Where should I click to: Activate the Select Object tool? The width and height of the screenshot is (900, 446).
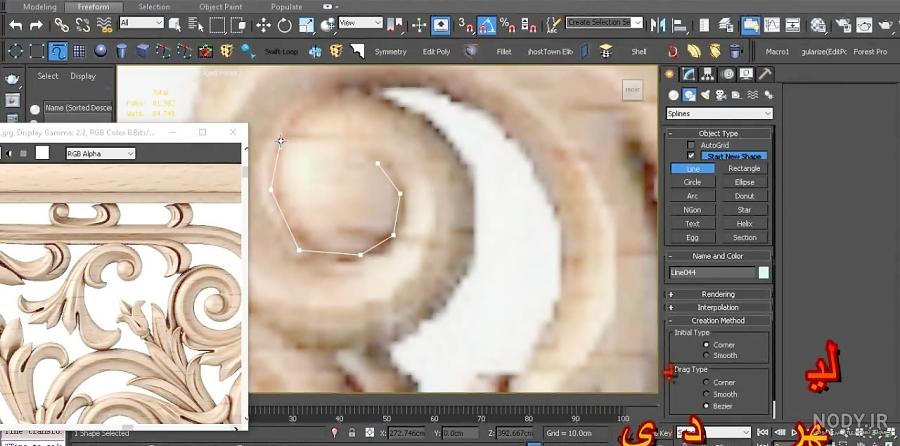click(175, 25)
